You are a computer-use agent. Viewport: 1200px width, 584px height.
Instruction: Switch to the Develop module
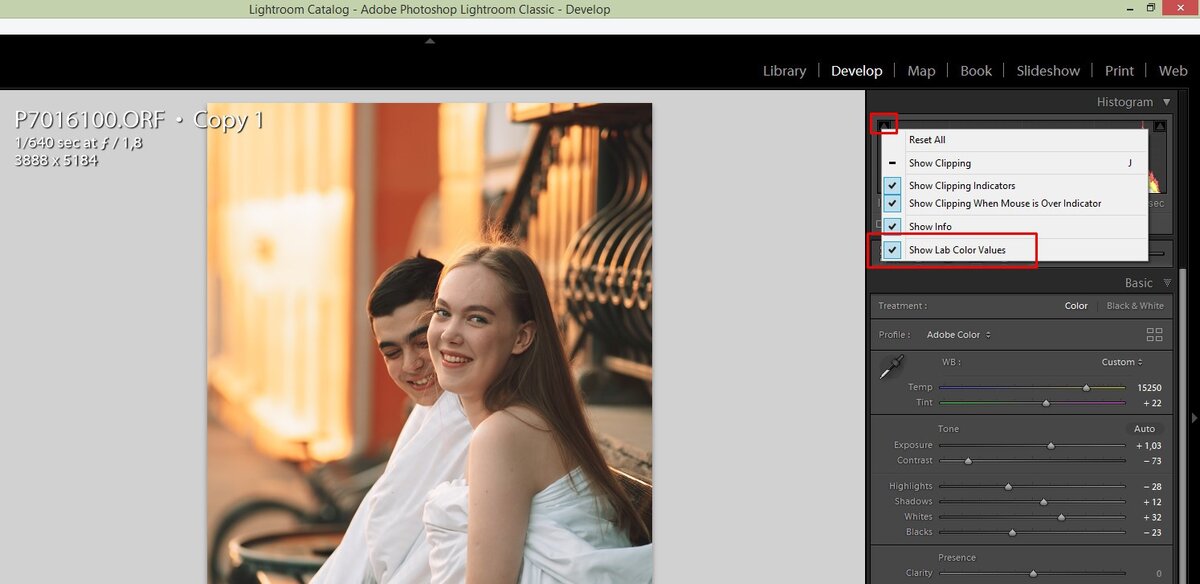[856, 71]
